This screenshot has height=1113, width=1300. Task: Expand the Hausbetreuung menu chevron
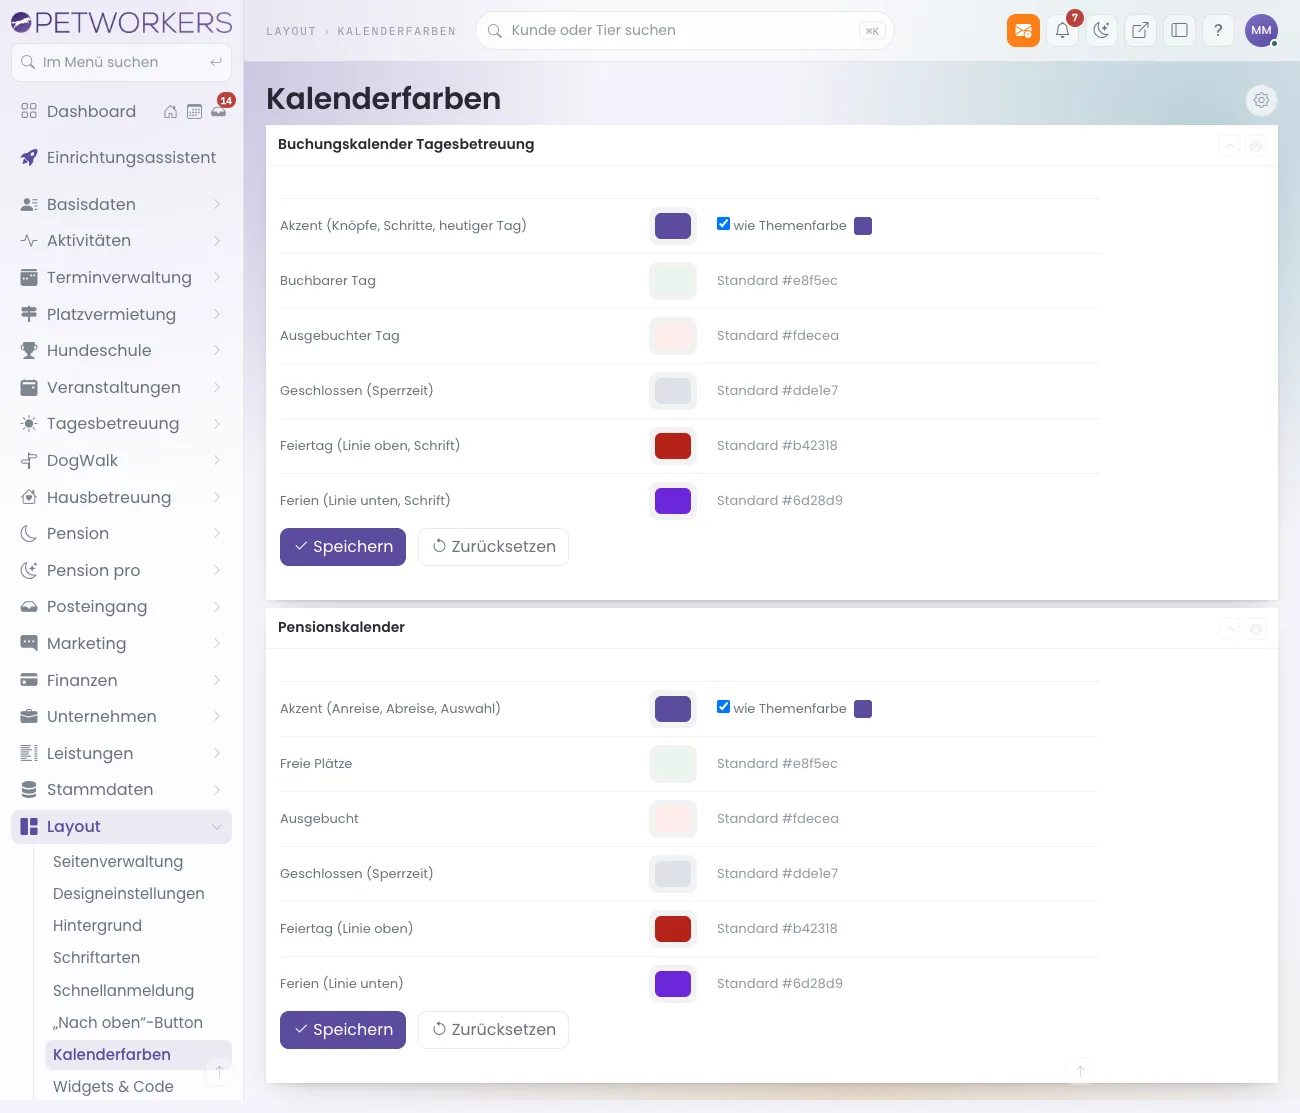[217, 497]
